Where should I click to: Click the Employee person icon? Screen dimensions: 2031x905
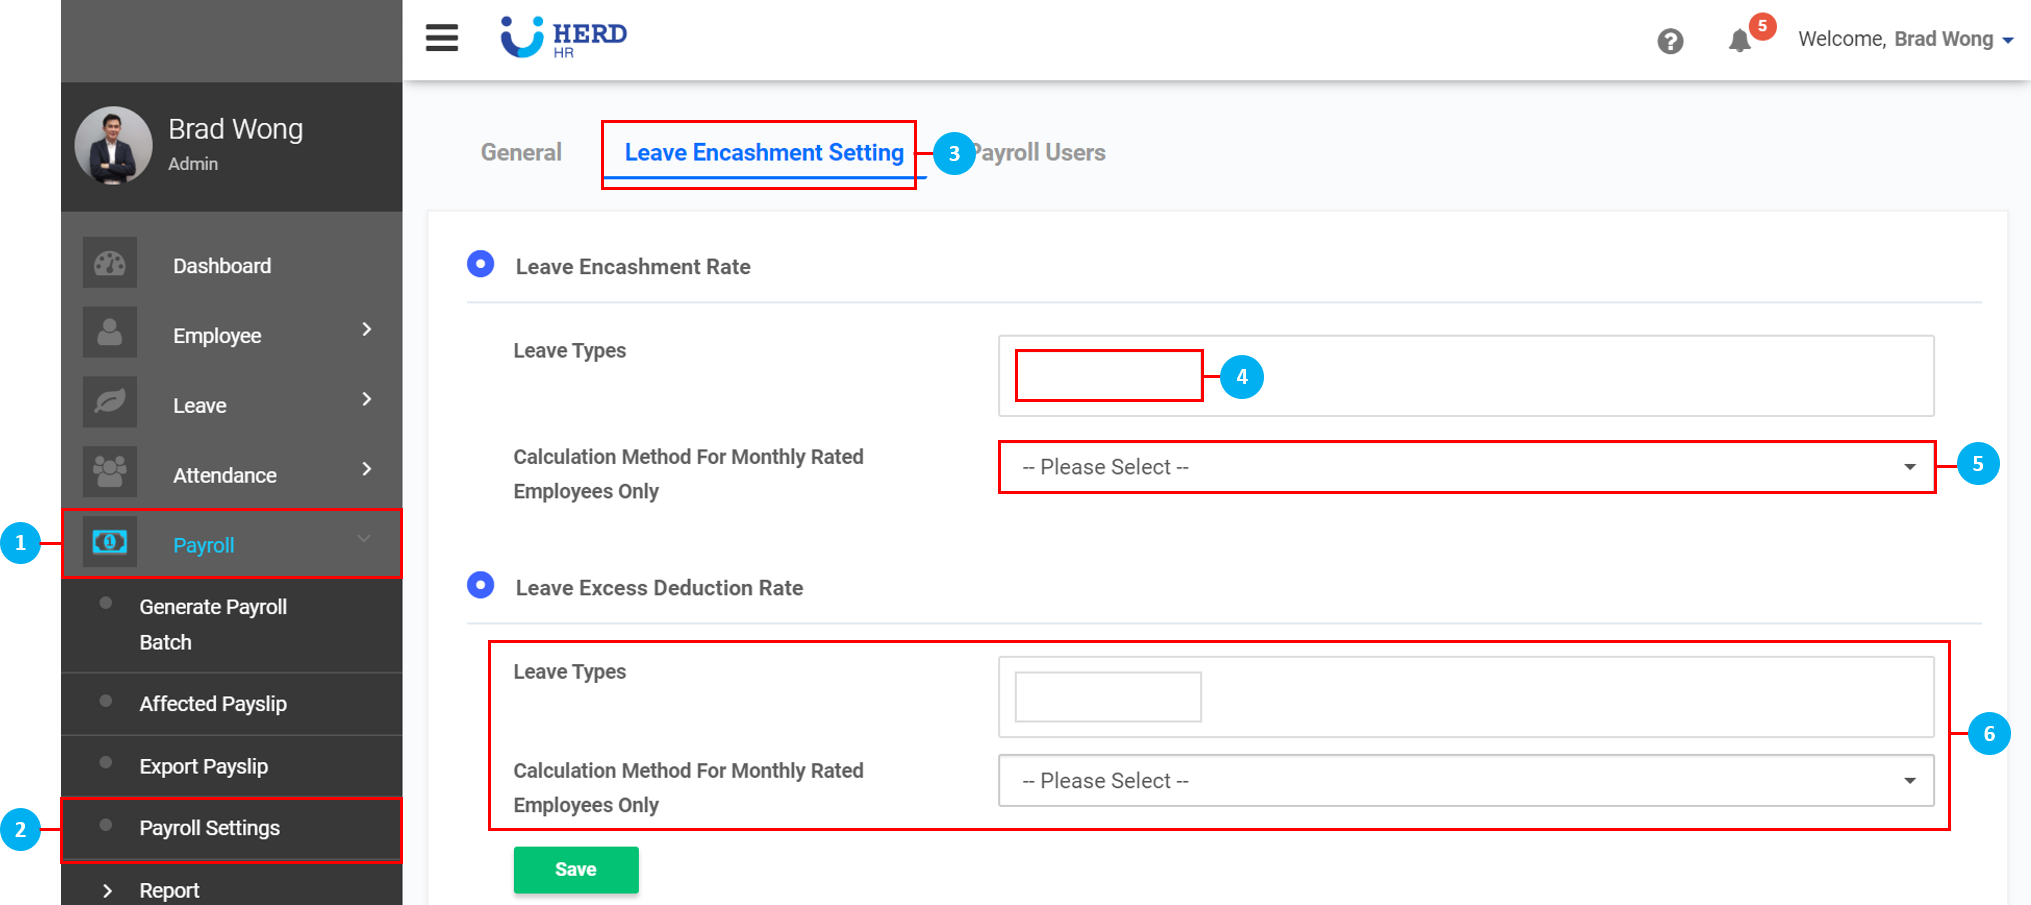tap(110, 334)
